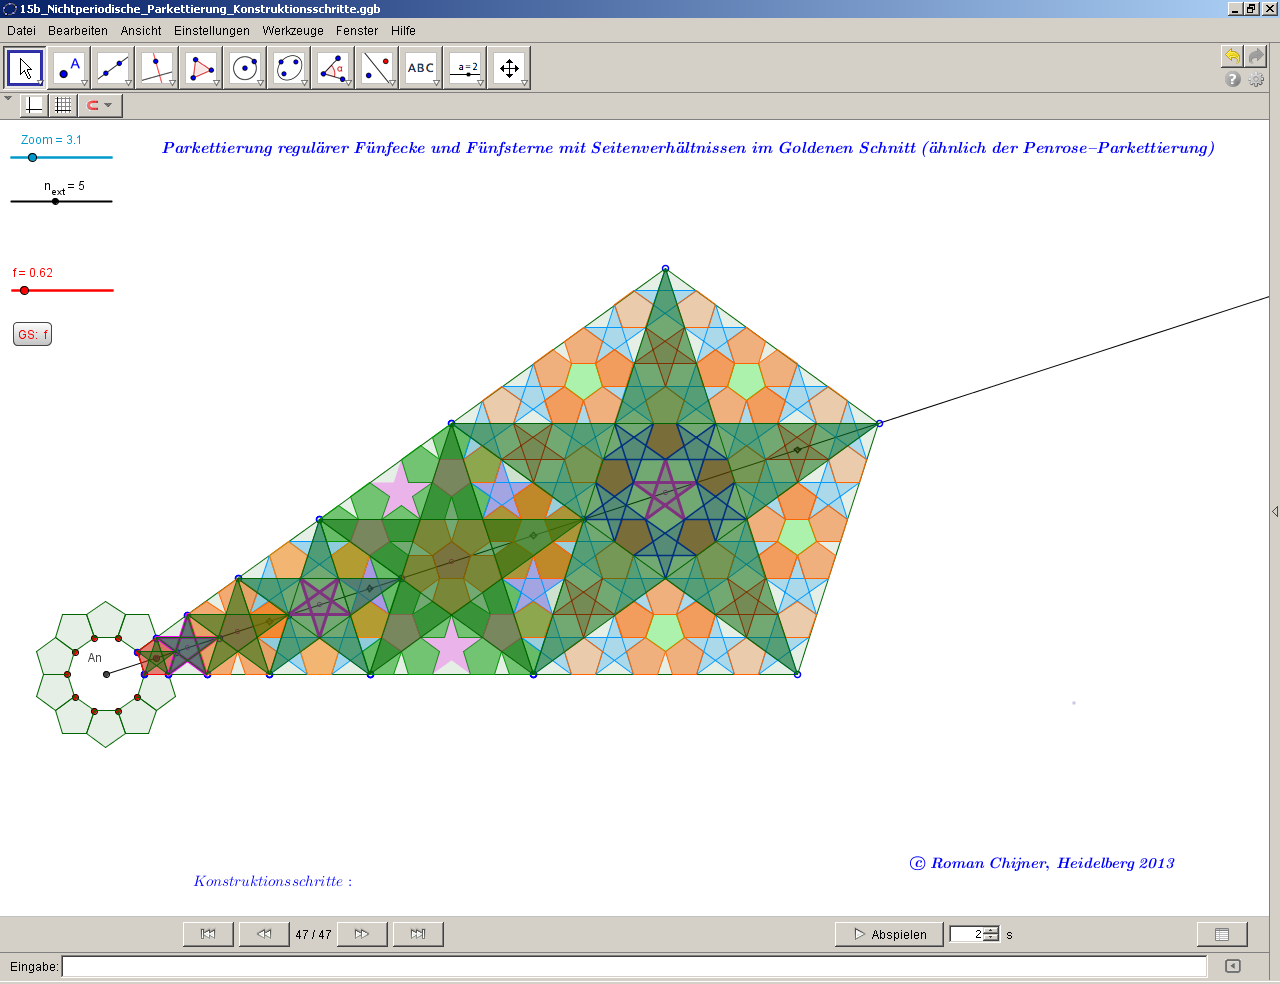Activate the Circle with Center tool

pos(245,68)
